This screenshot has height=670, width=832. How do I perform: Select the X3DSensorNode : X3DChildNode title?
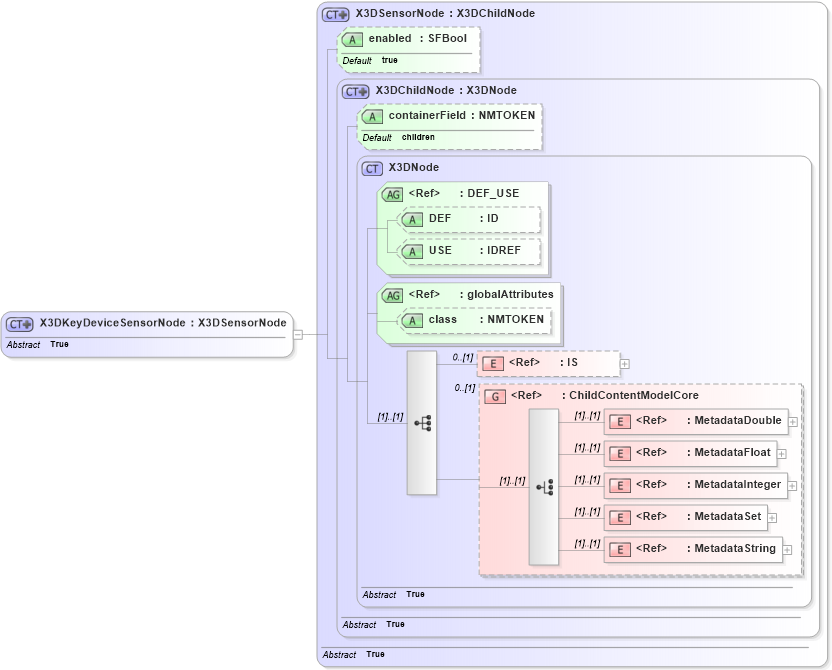point(445,13)
